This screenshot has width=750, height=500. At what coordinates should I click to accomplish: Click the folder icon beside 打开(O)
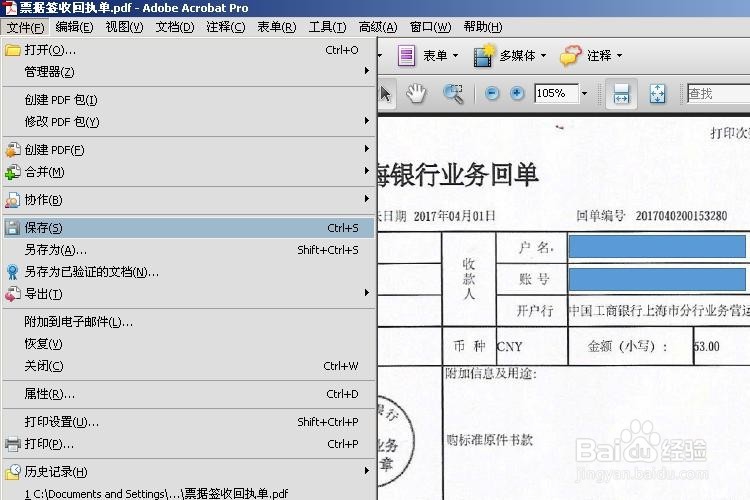tap(13, 50)
